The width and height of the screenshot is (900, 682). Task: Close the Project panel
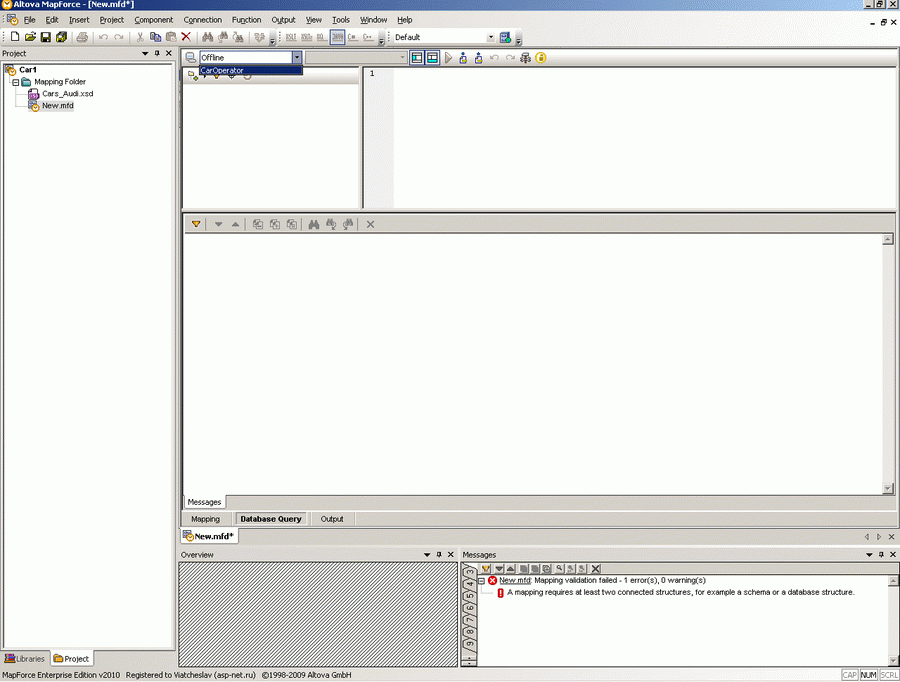point(169,53)
